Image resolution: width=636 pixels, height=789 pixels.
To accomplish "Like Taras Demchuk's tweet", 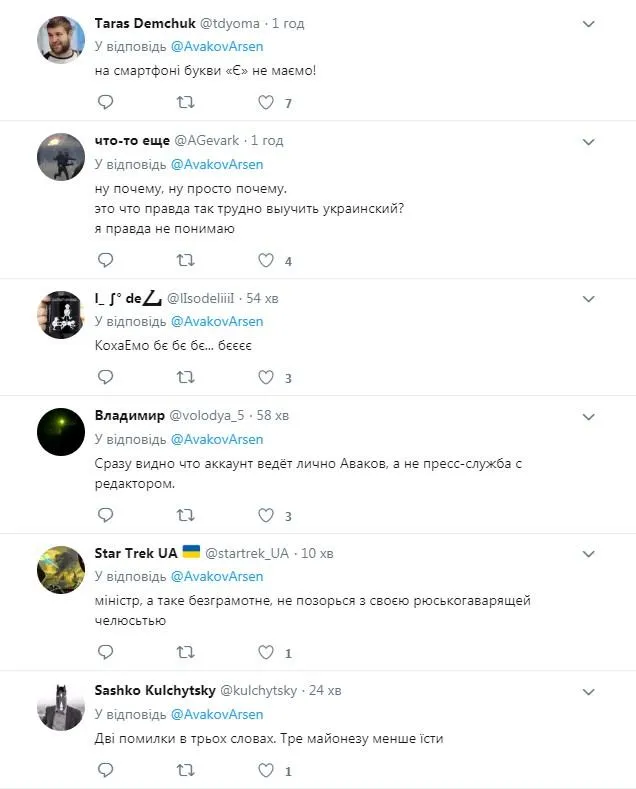I will [x=265, y=102].
